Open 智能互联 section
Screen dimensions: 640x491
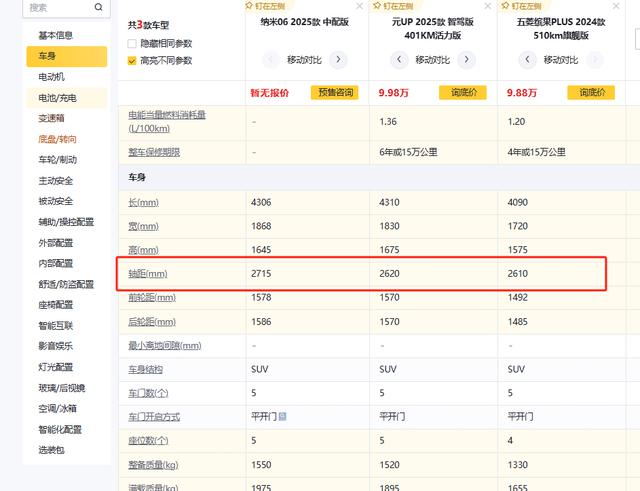pos(56,326)
